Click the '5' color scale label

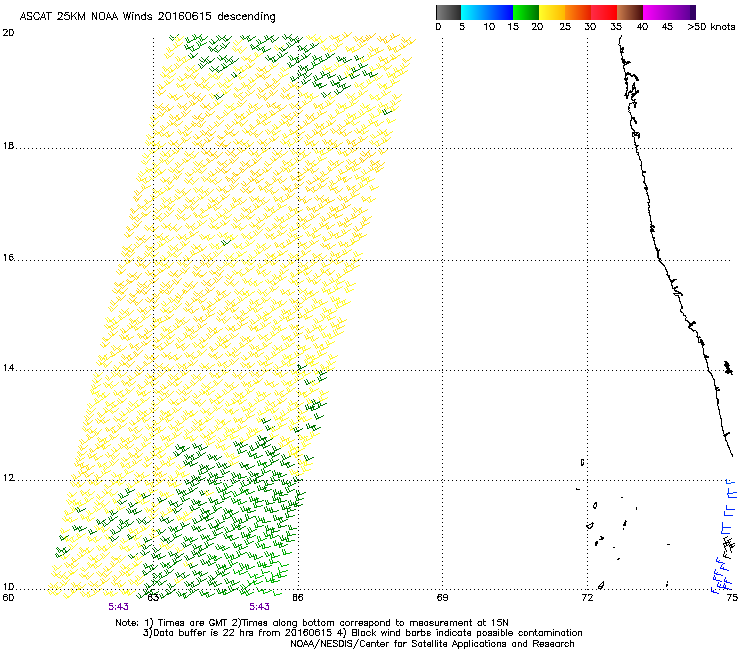[x=462, y=27]
